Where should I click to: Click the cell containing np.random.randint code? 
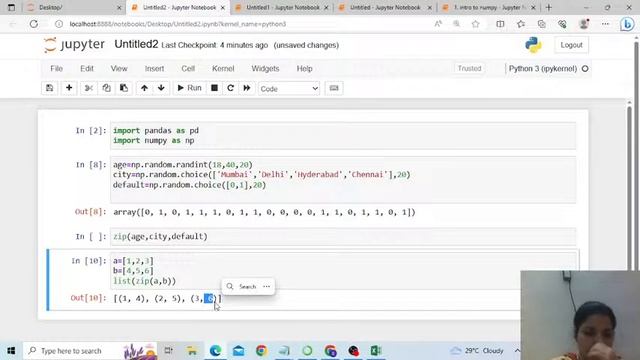[x=343, y=180]
